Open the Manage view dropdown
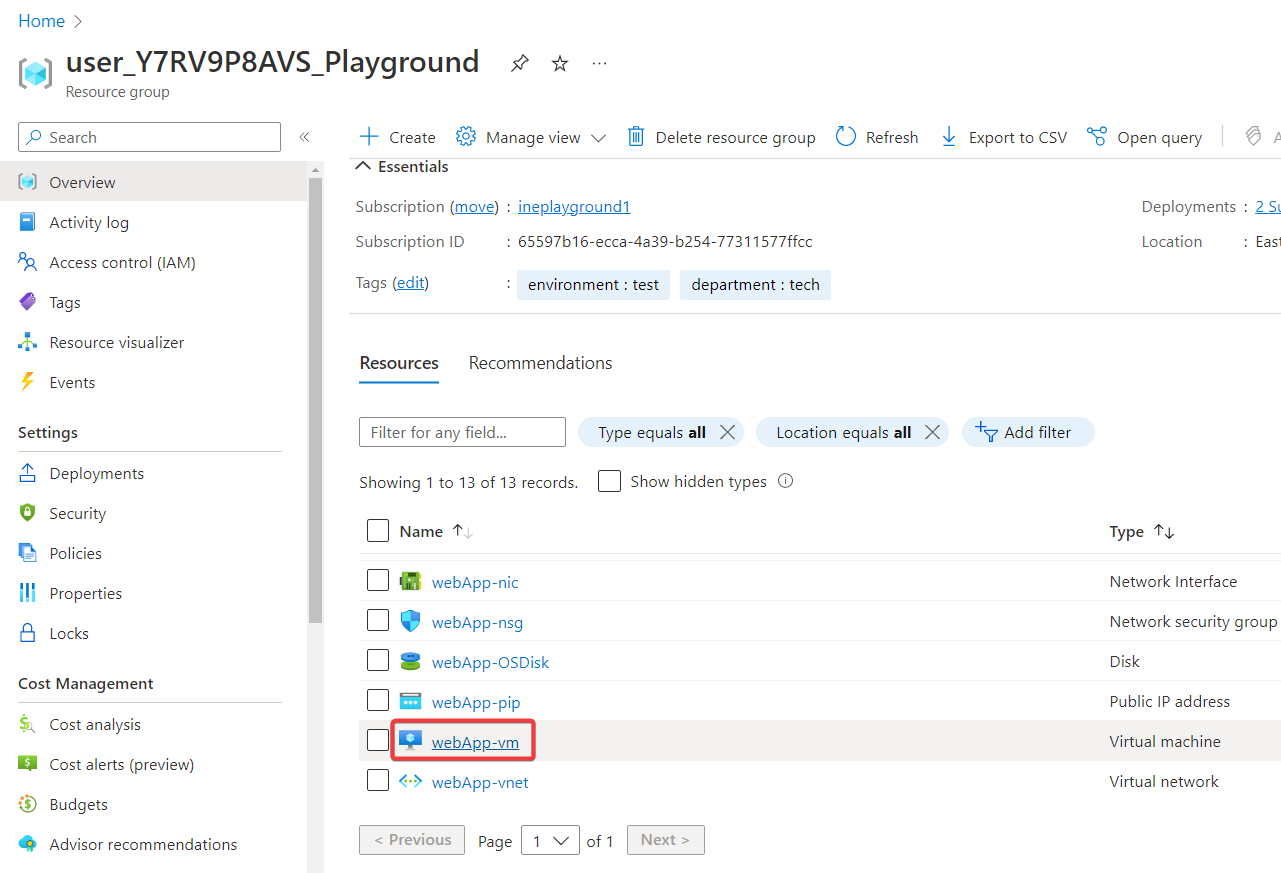The image size is (1281, 873). point(532,137)
